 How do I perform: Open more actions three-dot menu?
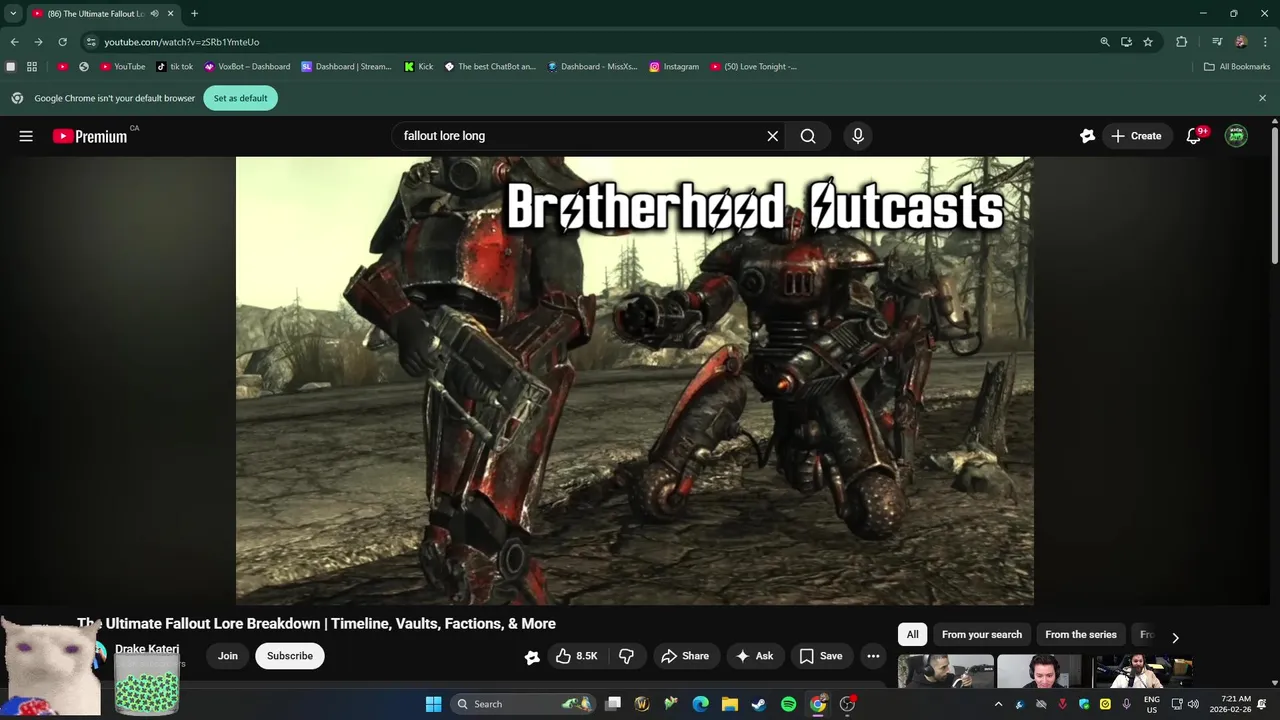point(873,656)
